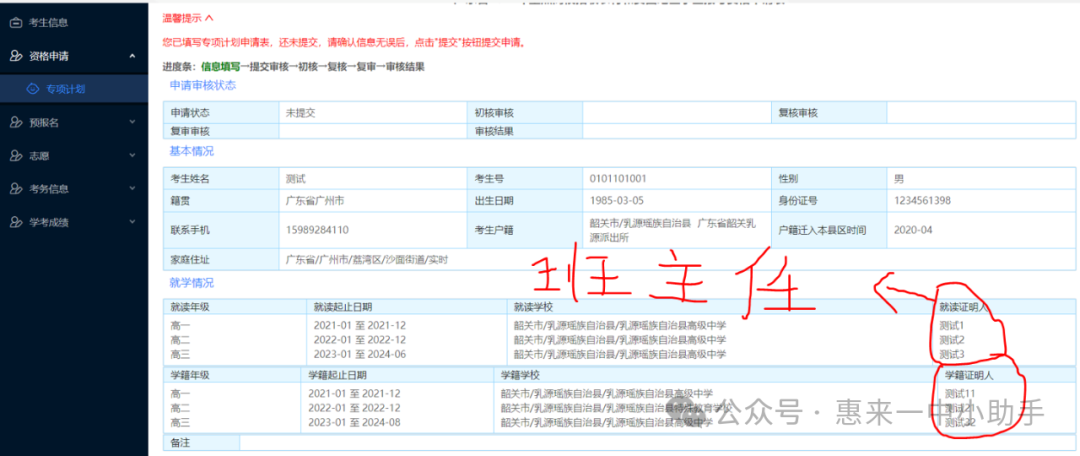Click the 复审审核 label cell
This screenshot has height=456, width=1080.
point(221,131)
